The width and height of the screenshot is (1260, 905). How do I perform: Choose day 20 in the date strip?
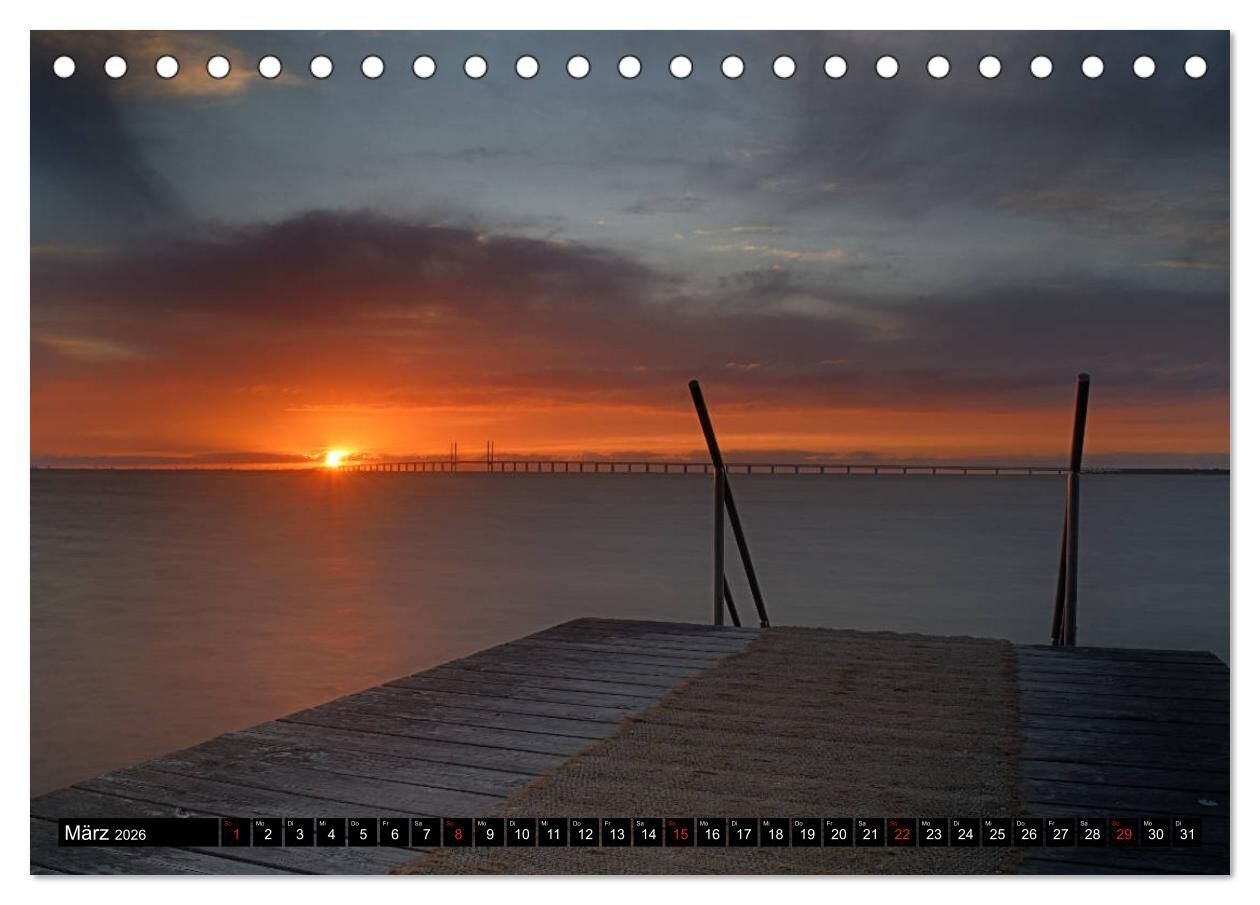click(x=838, y=833)
